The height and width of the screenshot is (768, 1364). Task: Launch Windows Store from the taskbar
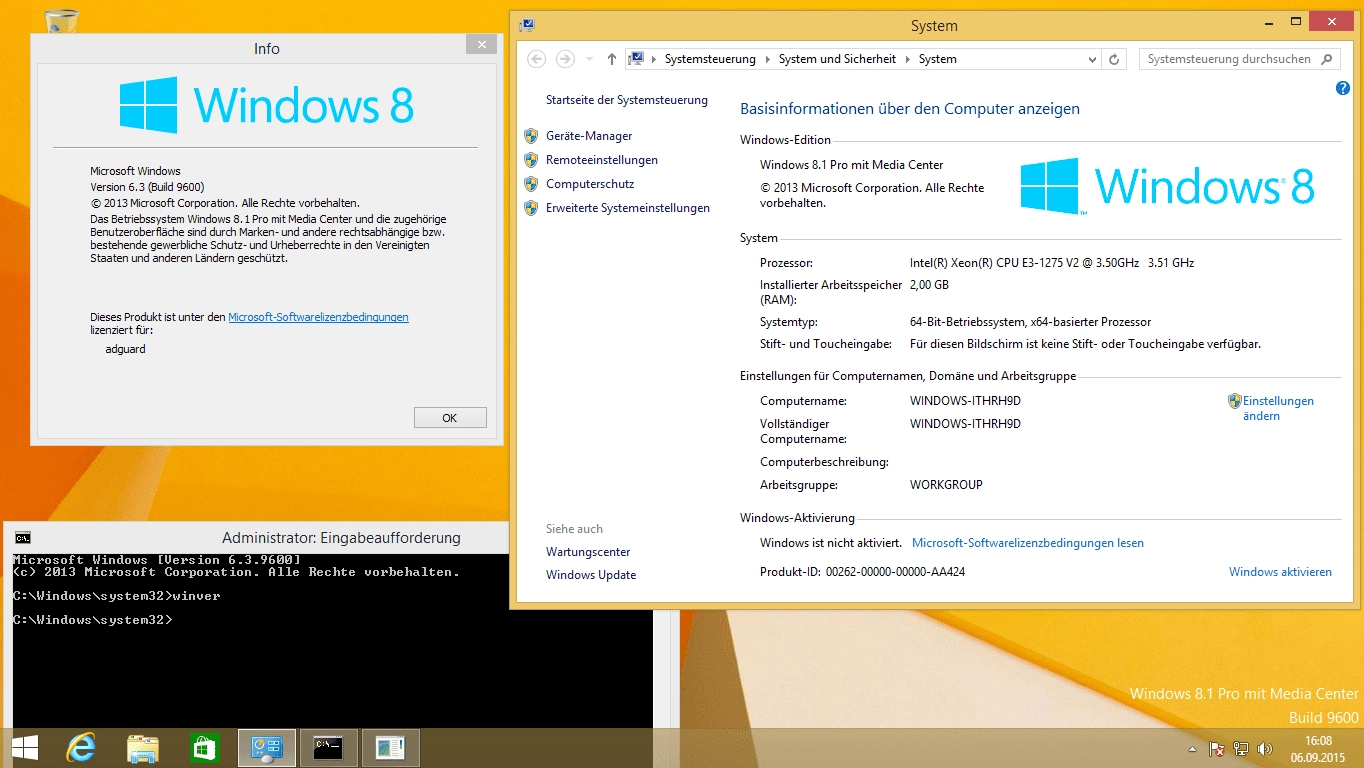204,748
